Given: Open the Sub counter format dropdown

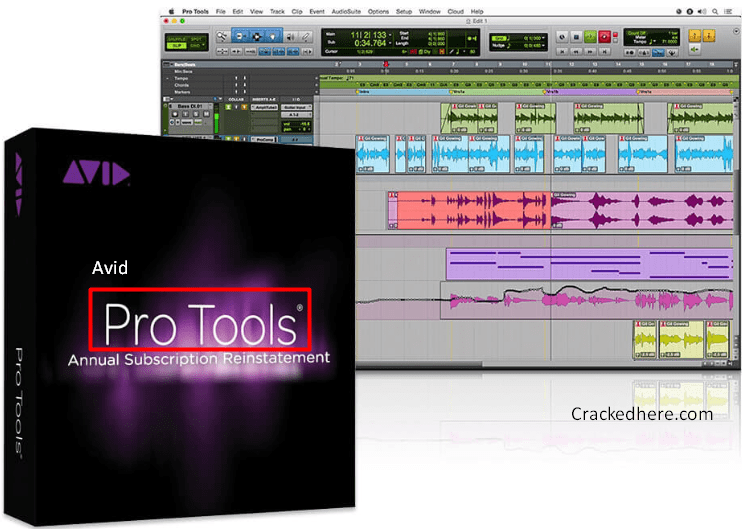Looking at the screenshot, I should pos(390,43).
